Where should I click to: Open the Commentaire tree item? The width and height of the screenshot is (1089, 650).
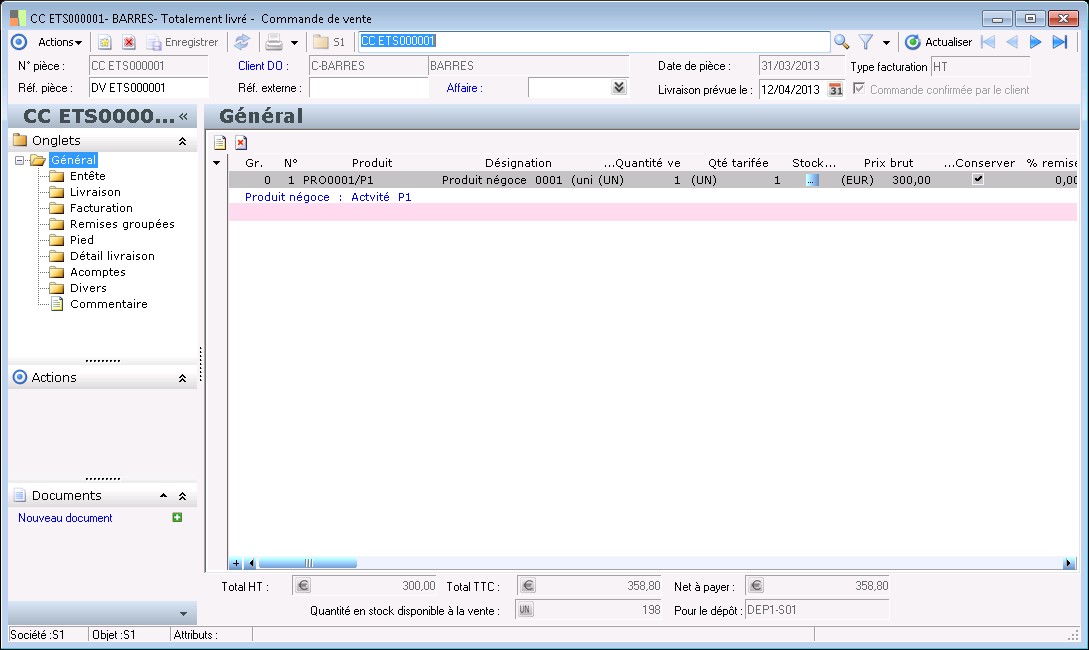tap(108, 304)
